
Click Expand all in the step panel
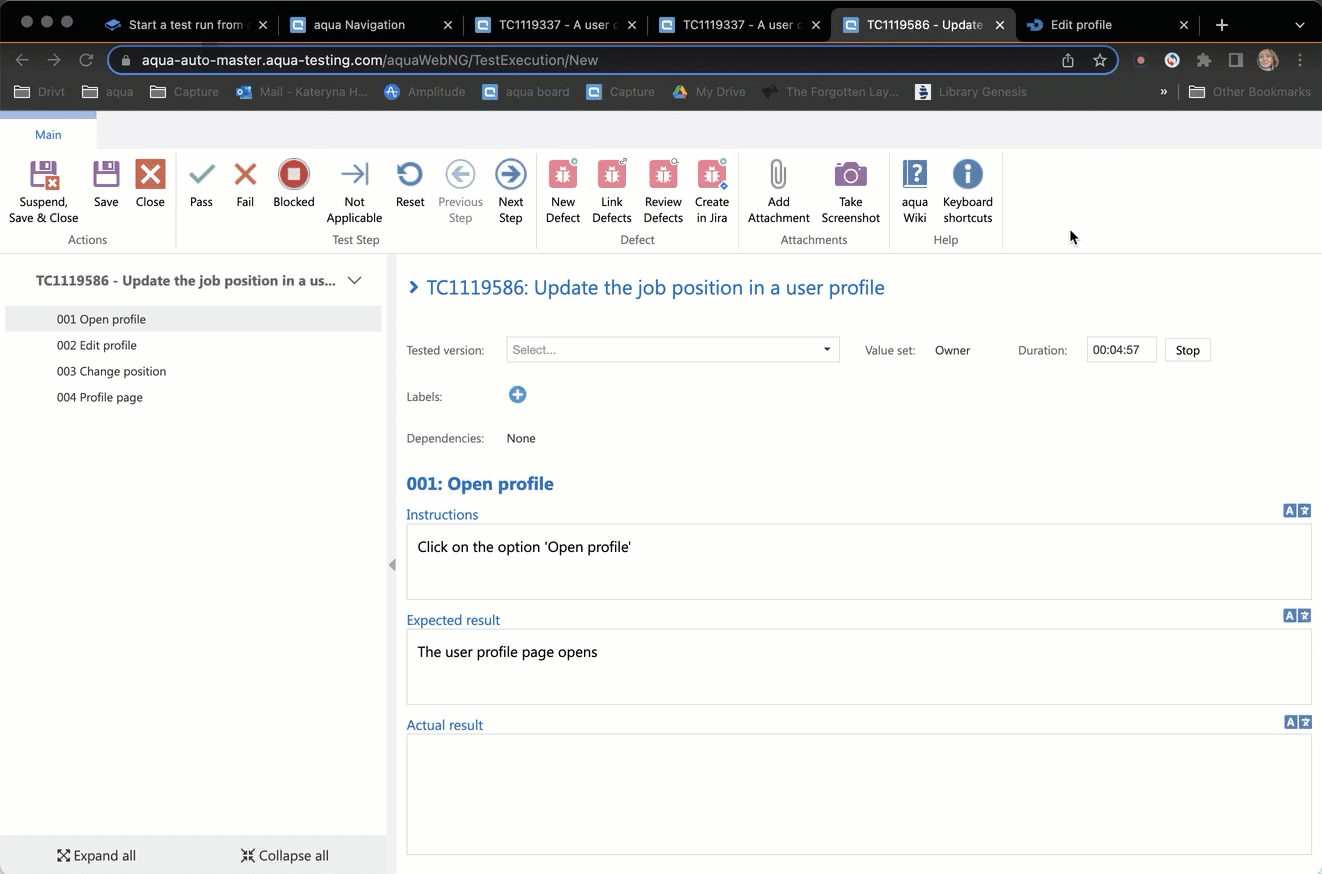[x=96, y=855]
